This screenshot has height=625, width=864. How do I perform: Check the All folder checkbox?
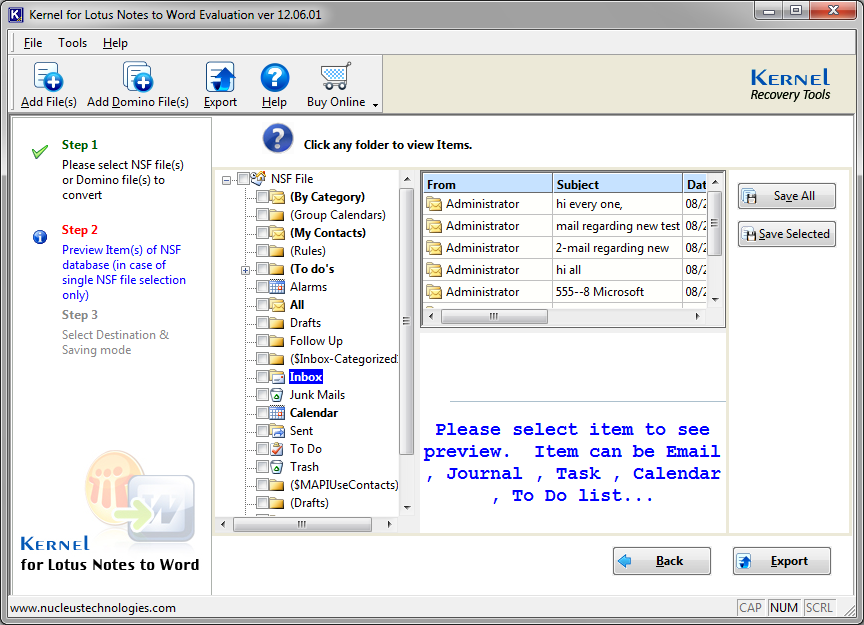coord(262,305)
